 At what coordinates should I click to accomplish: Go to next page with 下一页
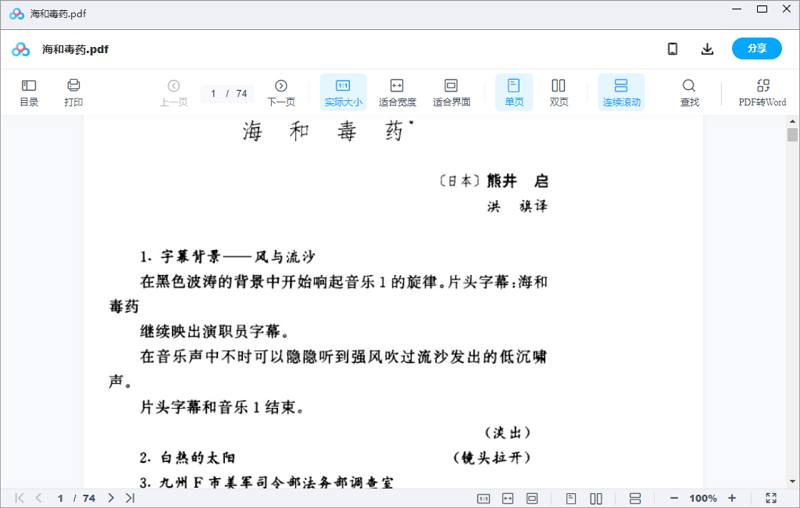click(281, 92)
